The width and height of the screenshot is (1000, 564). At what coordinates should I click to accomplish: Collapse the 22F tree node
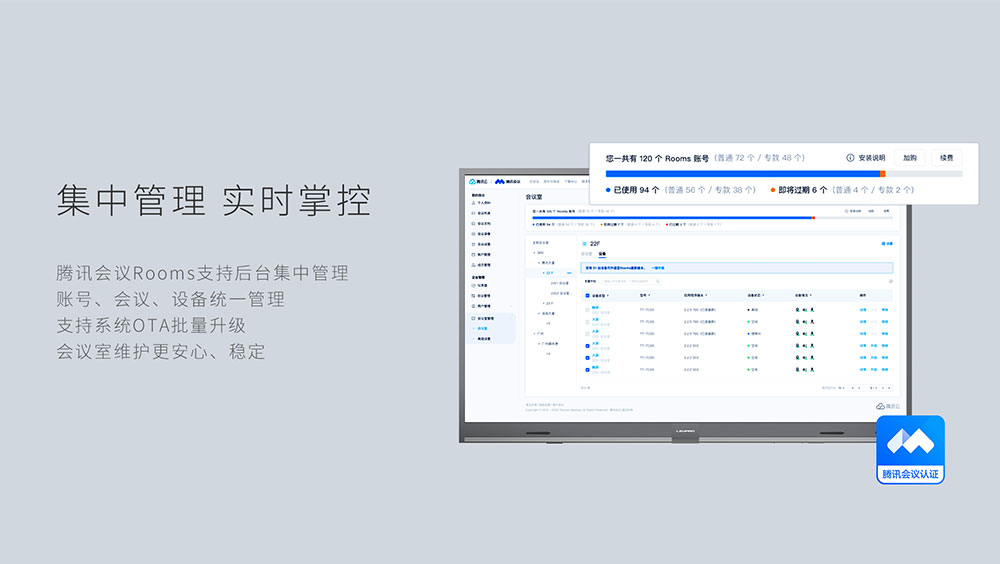[542, 272]
